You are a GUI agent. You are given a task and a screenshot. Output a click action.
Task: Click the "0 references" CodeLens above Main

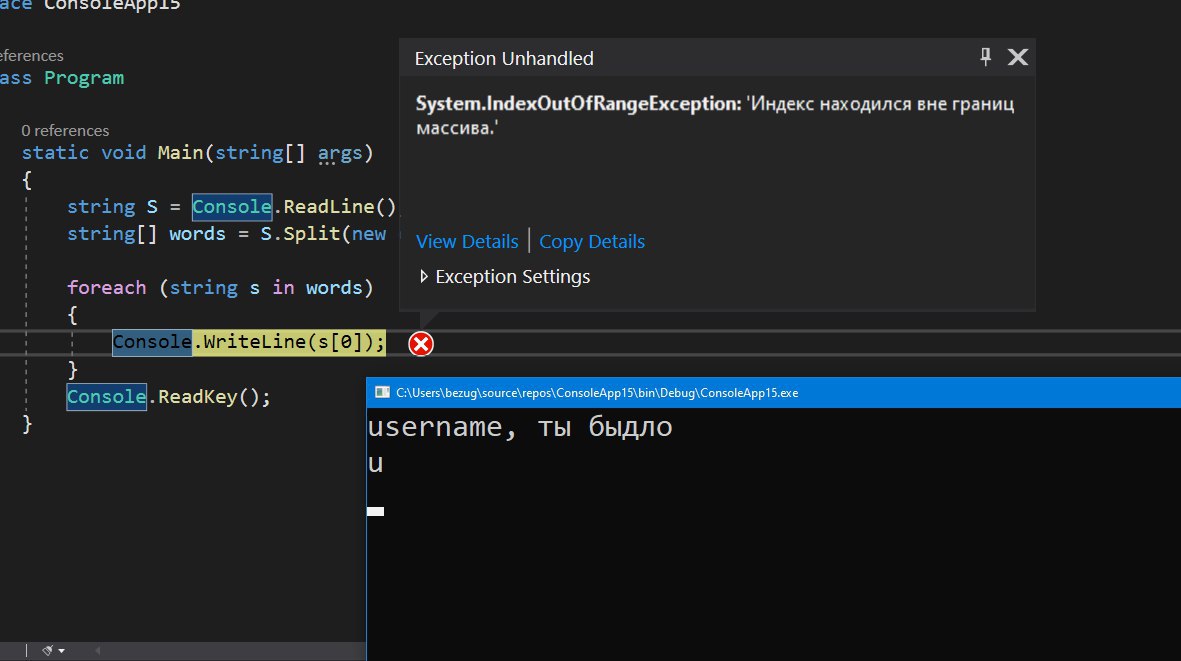pyautogui.click(x=65, y=130)
